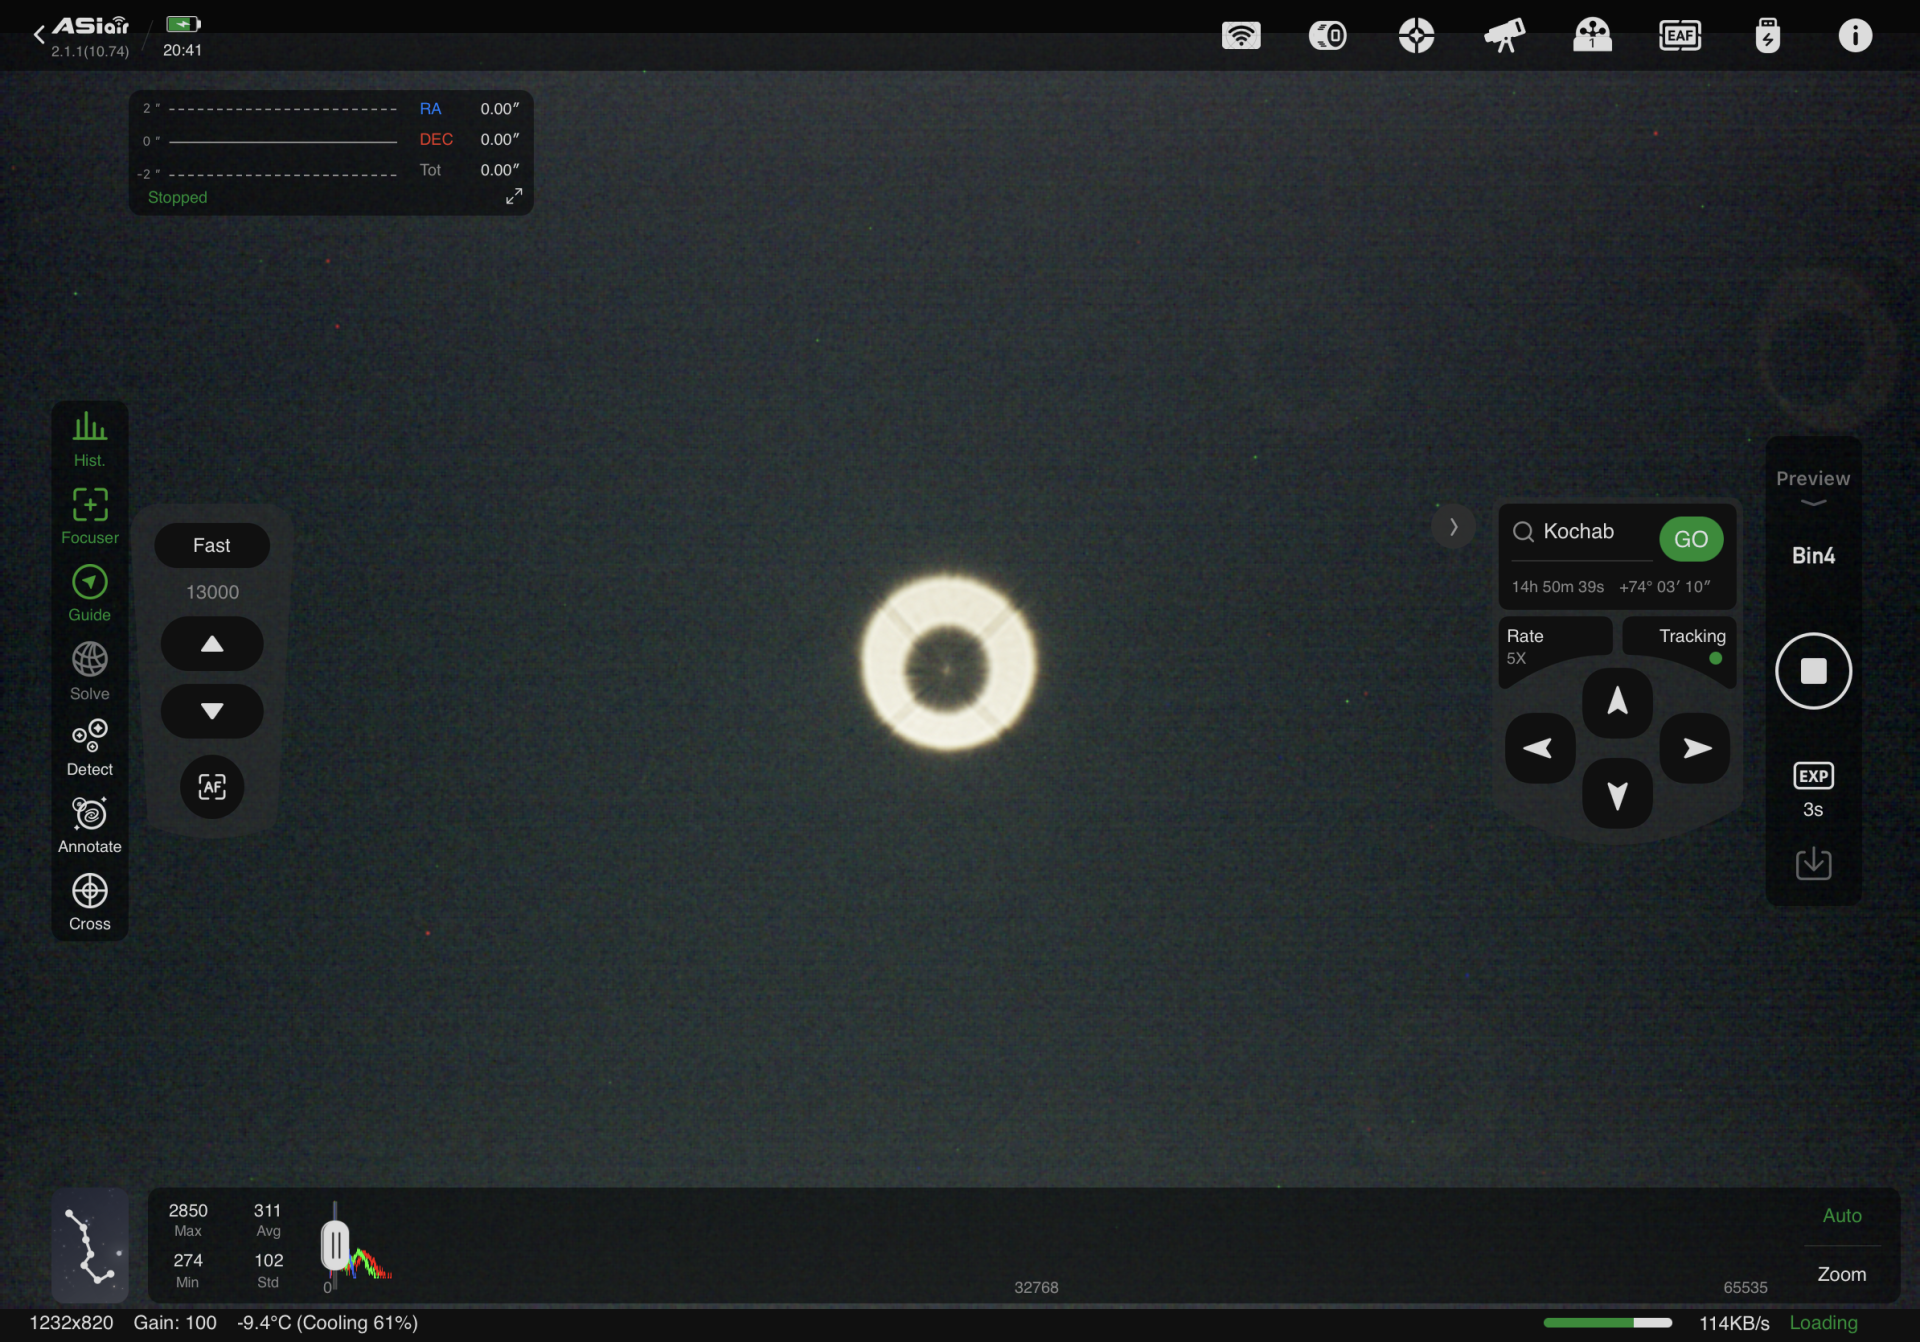Image resolution: width=1920 pixels, height=1342 pixels.
Task: Click the Kochab search field
Action: 1580,532
